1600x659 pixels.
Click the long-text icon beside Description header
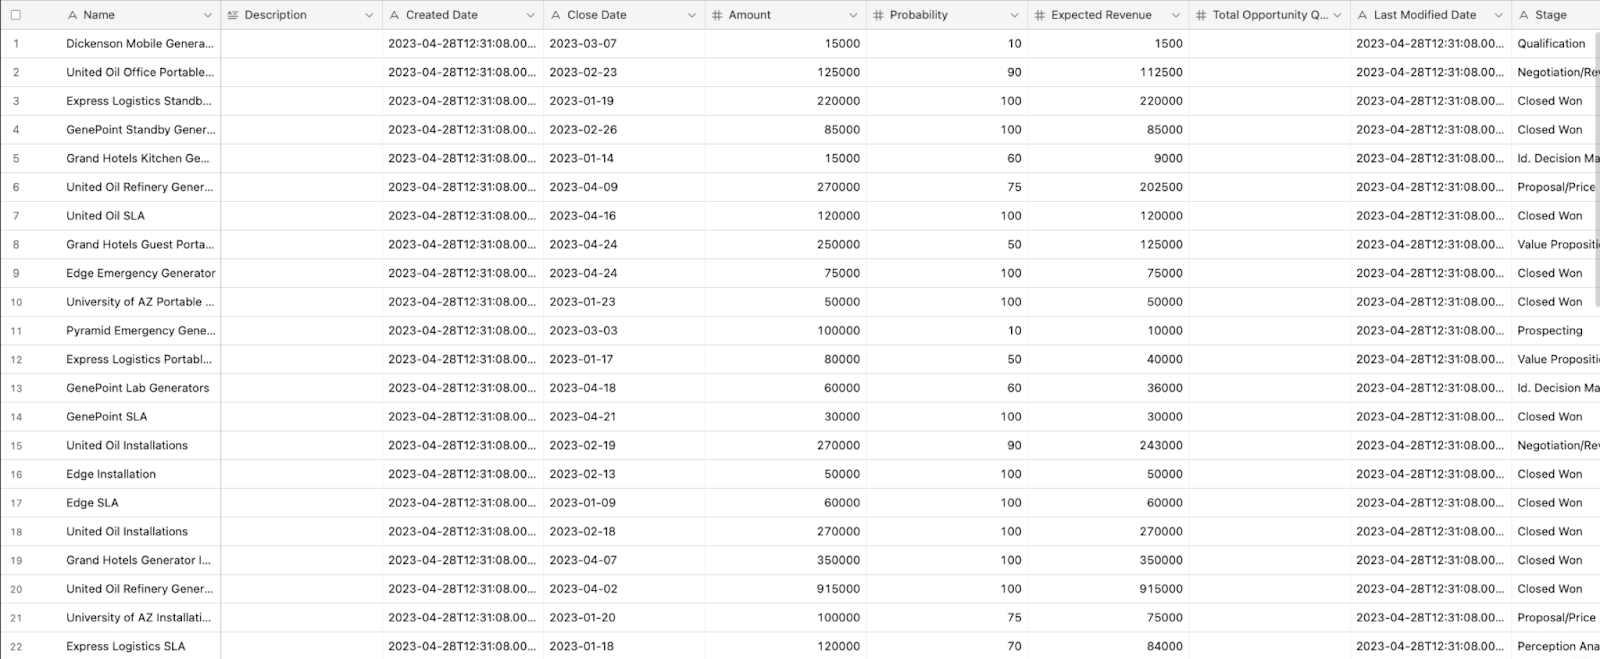233,15
